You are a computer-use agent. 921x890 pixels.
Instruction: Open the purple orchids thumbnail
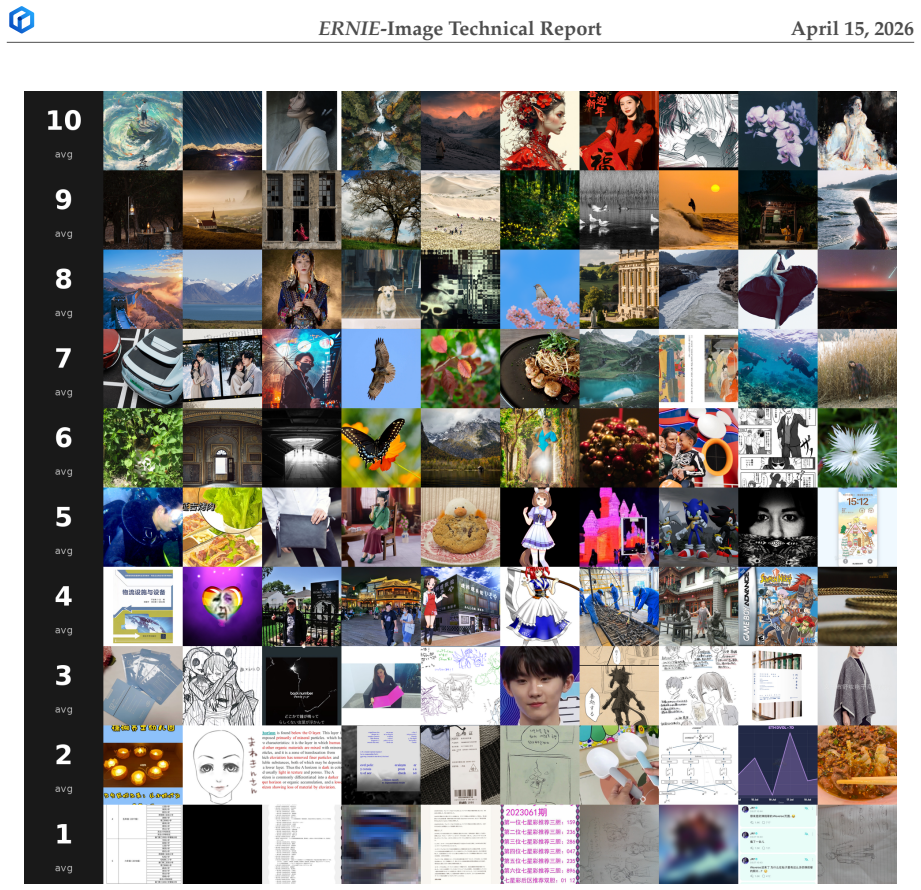click(x=778, y=130)
